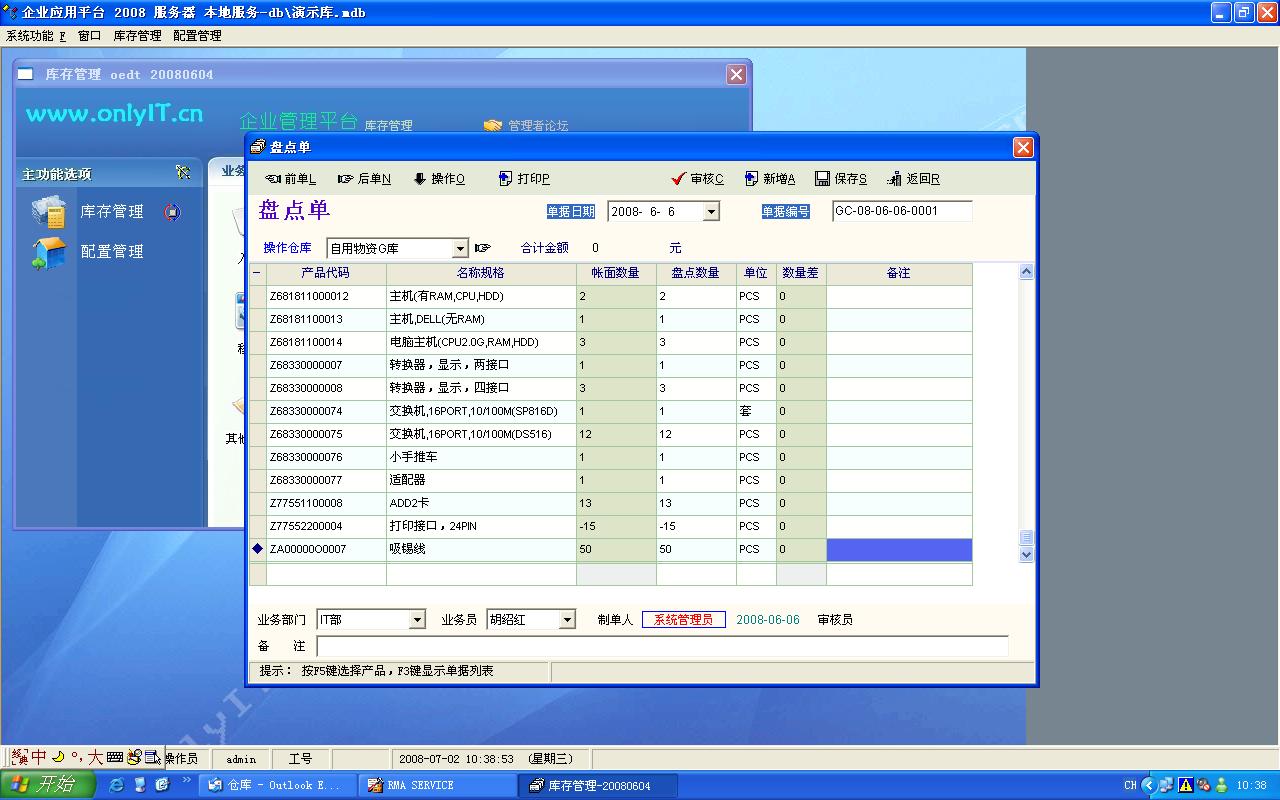Viewport: 1280px width, 800px height.
Task: Create a new sheet with 新增
Action: tap(769, 179)
